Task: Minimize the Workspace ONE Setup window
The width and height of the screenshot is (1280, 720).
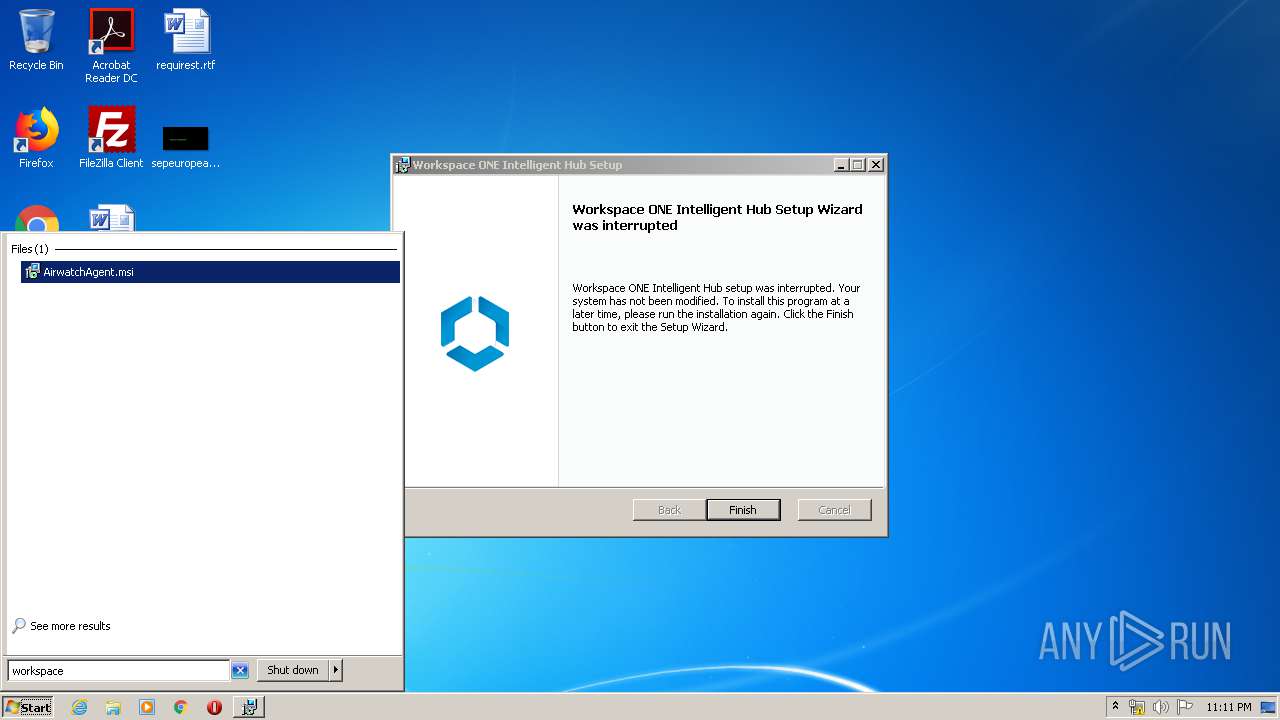Action: pyautogui.click(x=841, y=165)
